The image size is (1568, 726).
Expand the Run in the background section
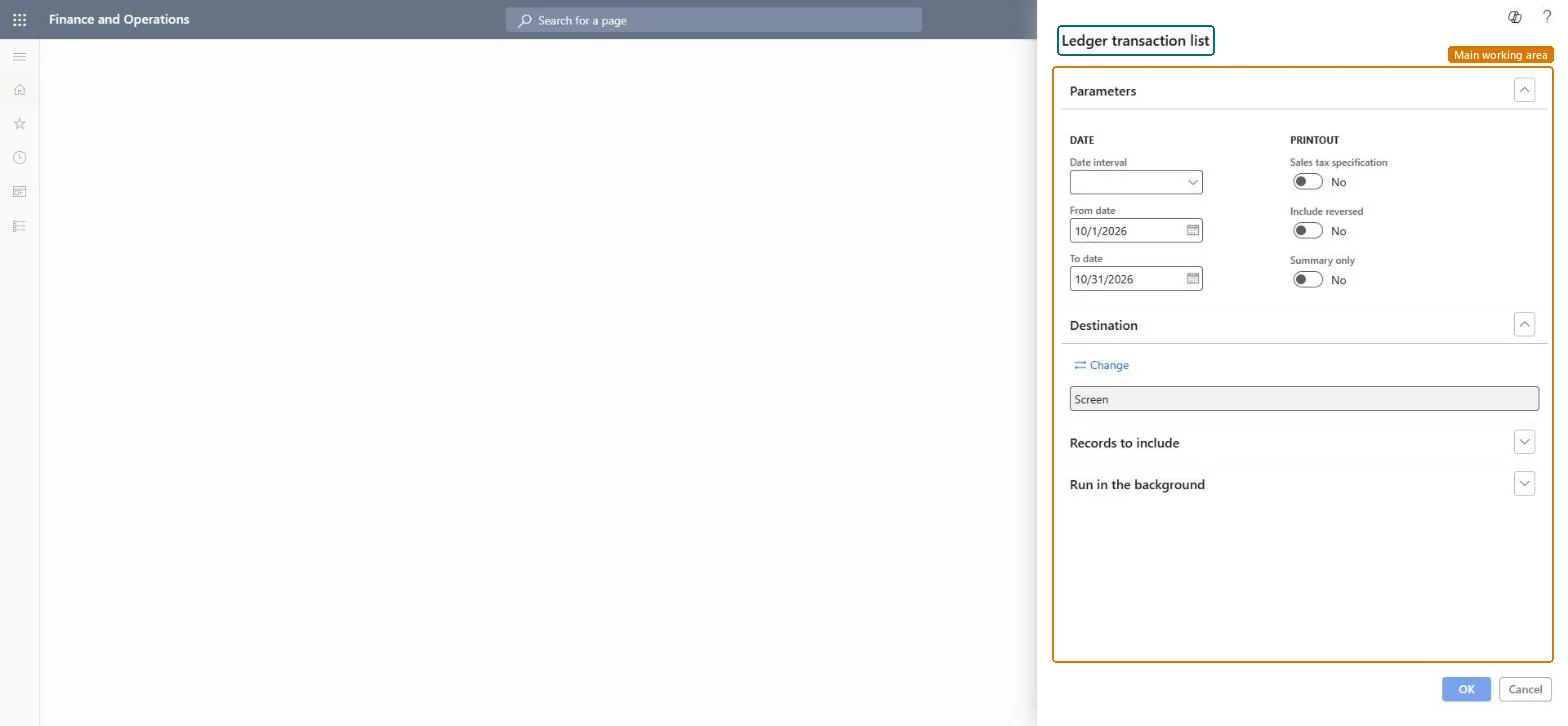(x=1525, y=483)
